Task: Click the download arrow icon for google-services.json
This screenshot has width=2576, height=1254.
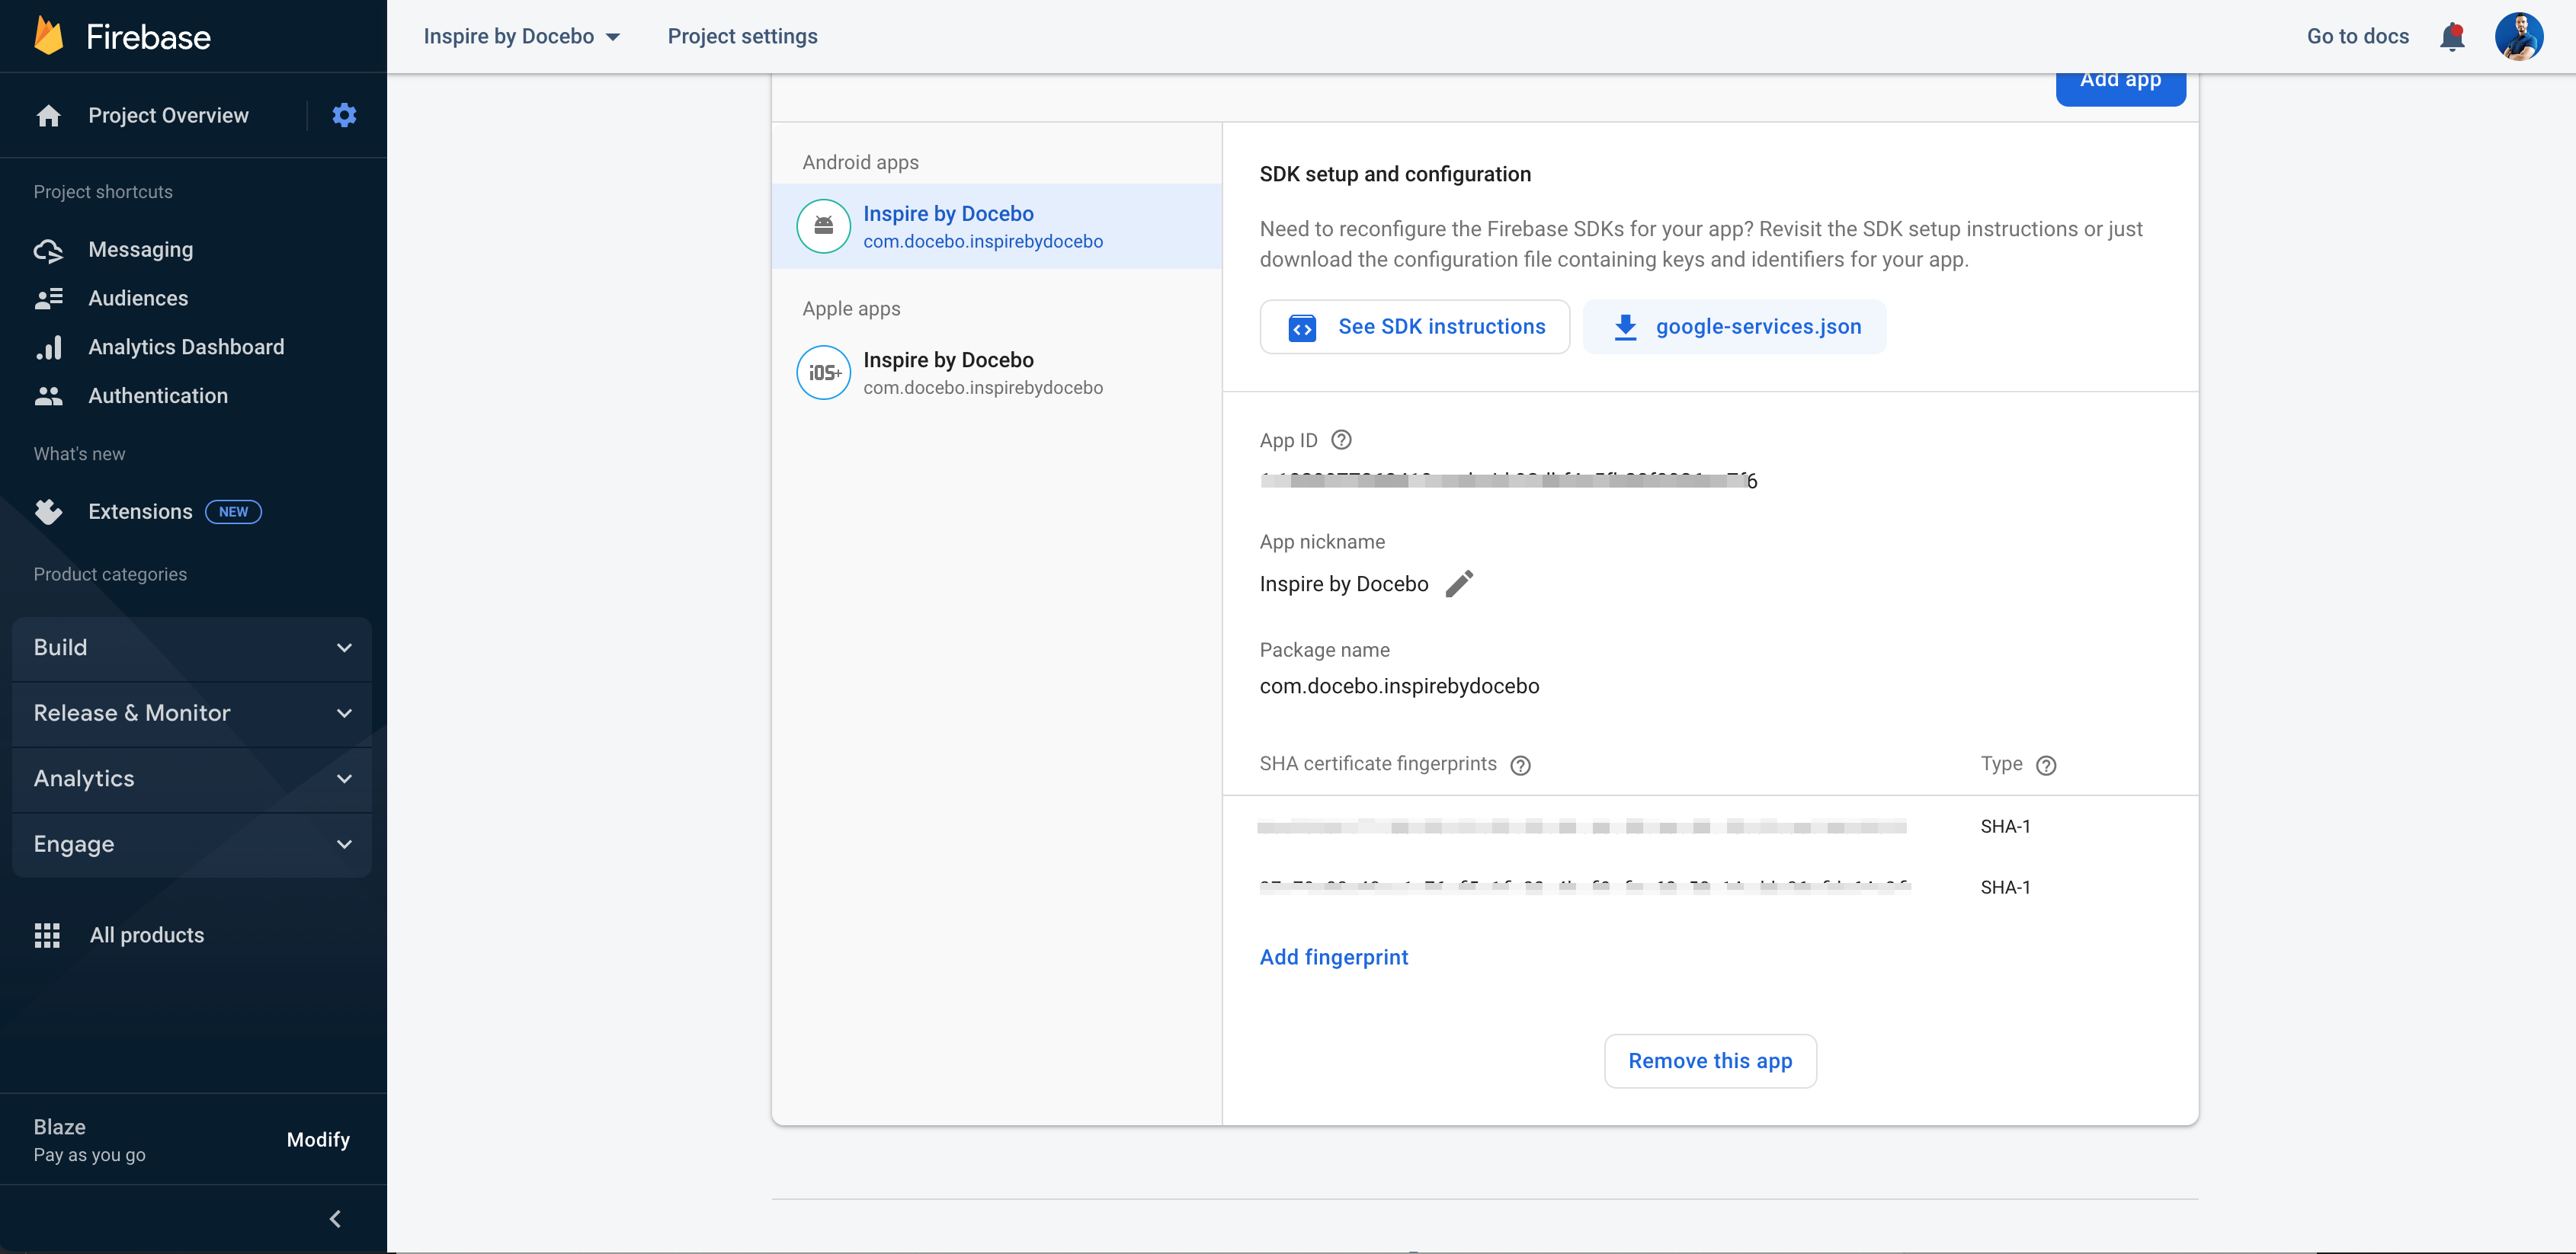Action: point(1625,327)
